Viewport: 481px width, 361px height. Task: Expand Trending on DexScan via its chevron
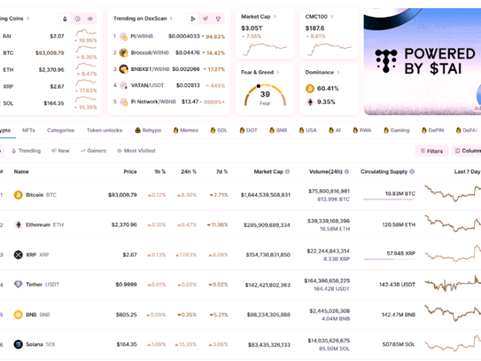pyautogui.click(x=171, y=19)
